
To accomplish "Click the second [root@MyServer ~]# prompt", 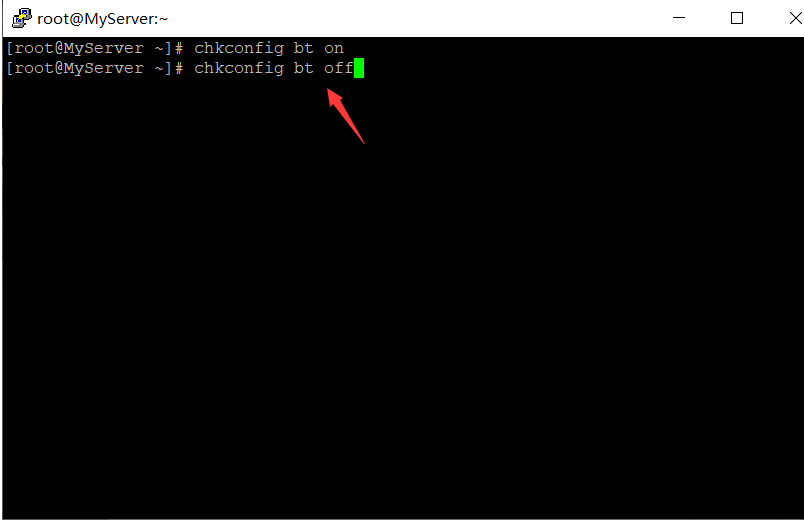I will (x=95, y=69).
